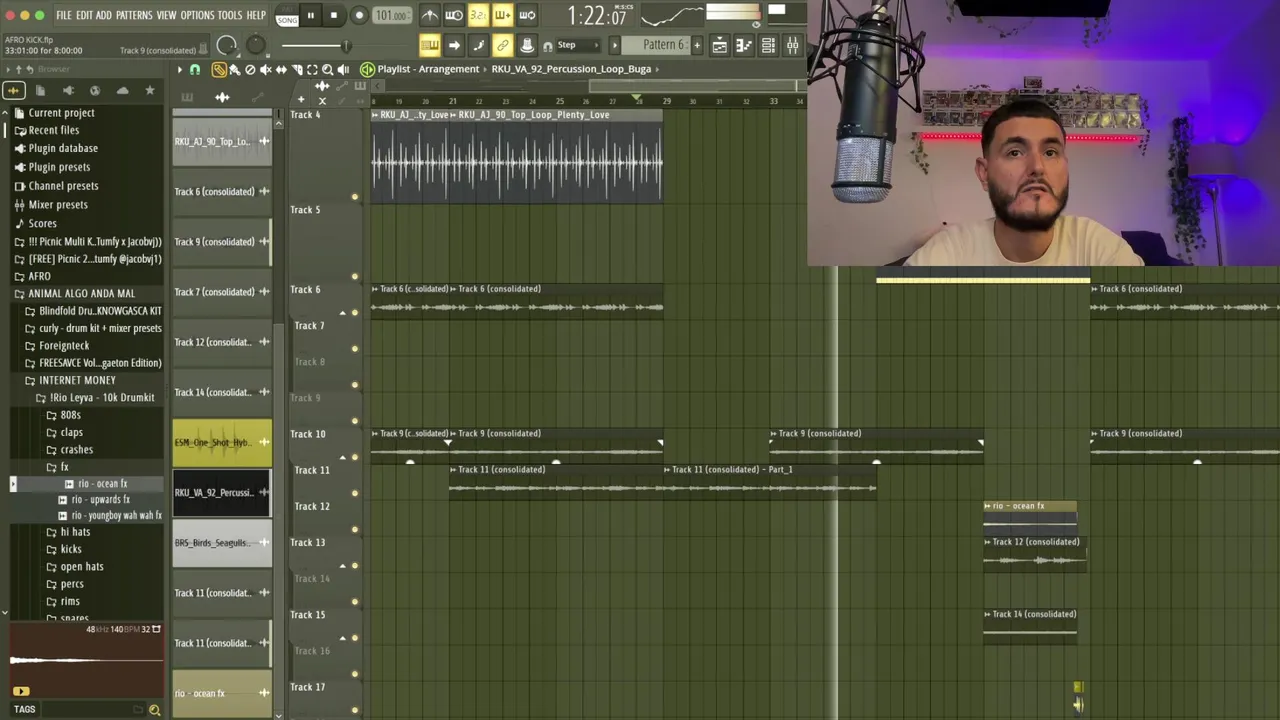
Task: Mute Track 12 using its dot
Action: pos(354,529)
